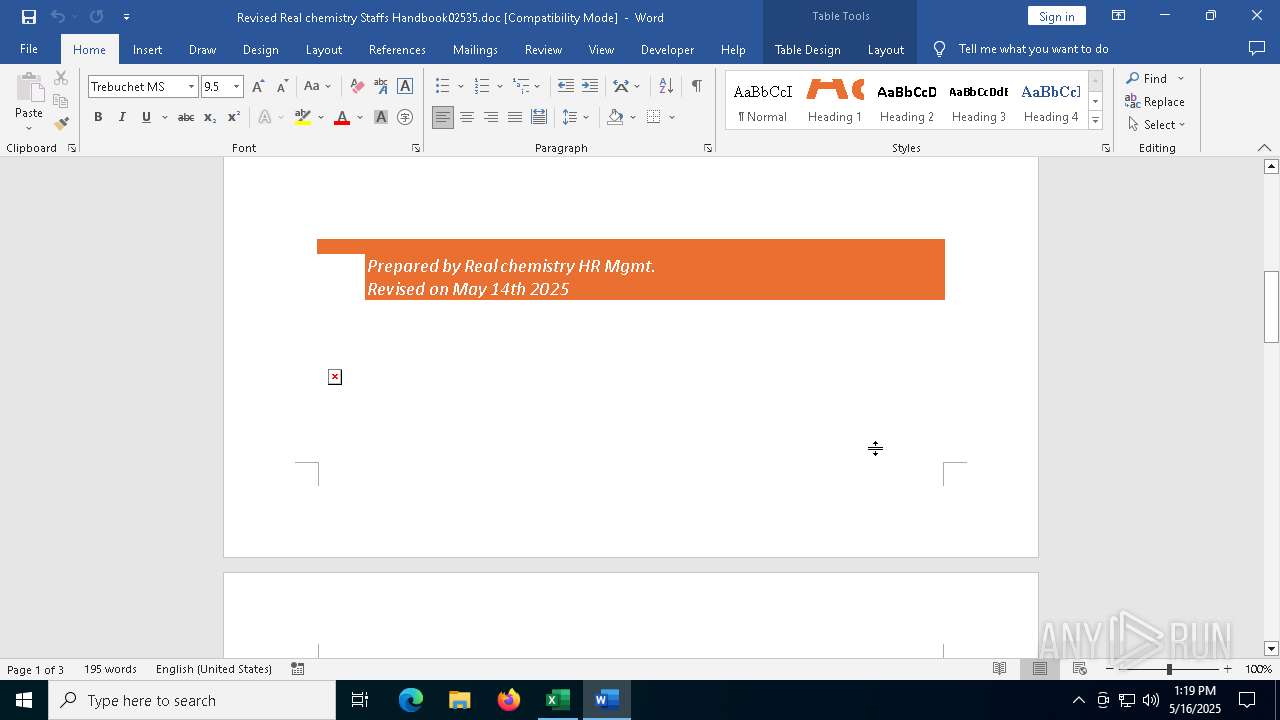
Task: Cut the selection with the scissors icon
Action: click(x=61, y=78)
